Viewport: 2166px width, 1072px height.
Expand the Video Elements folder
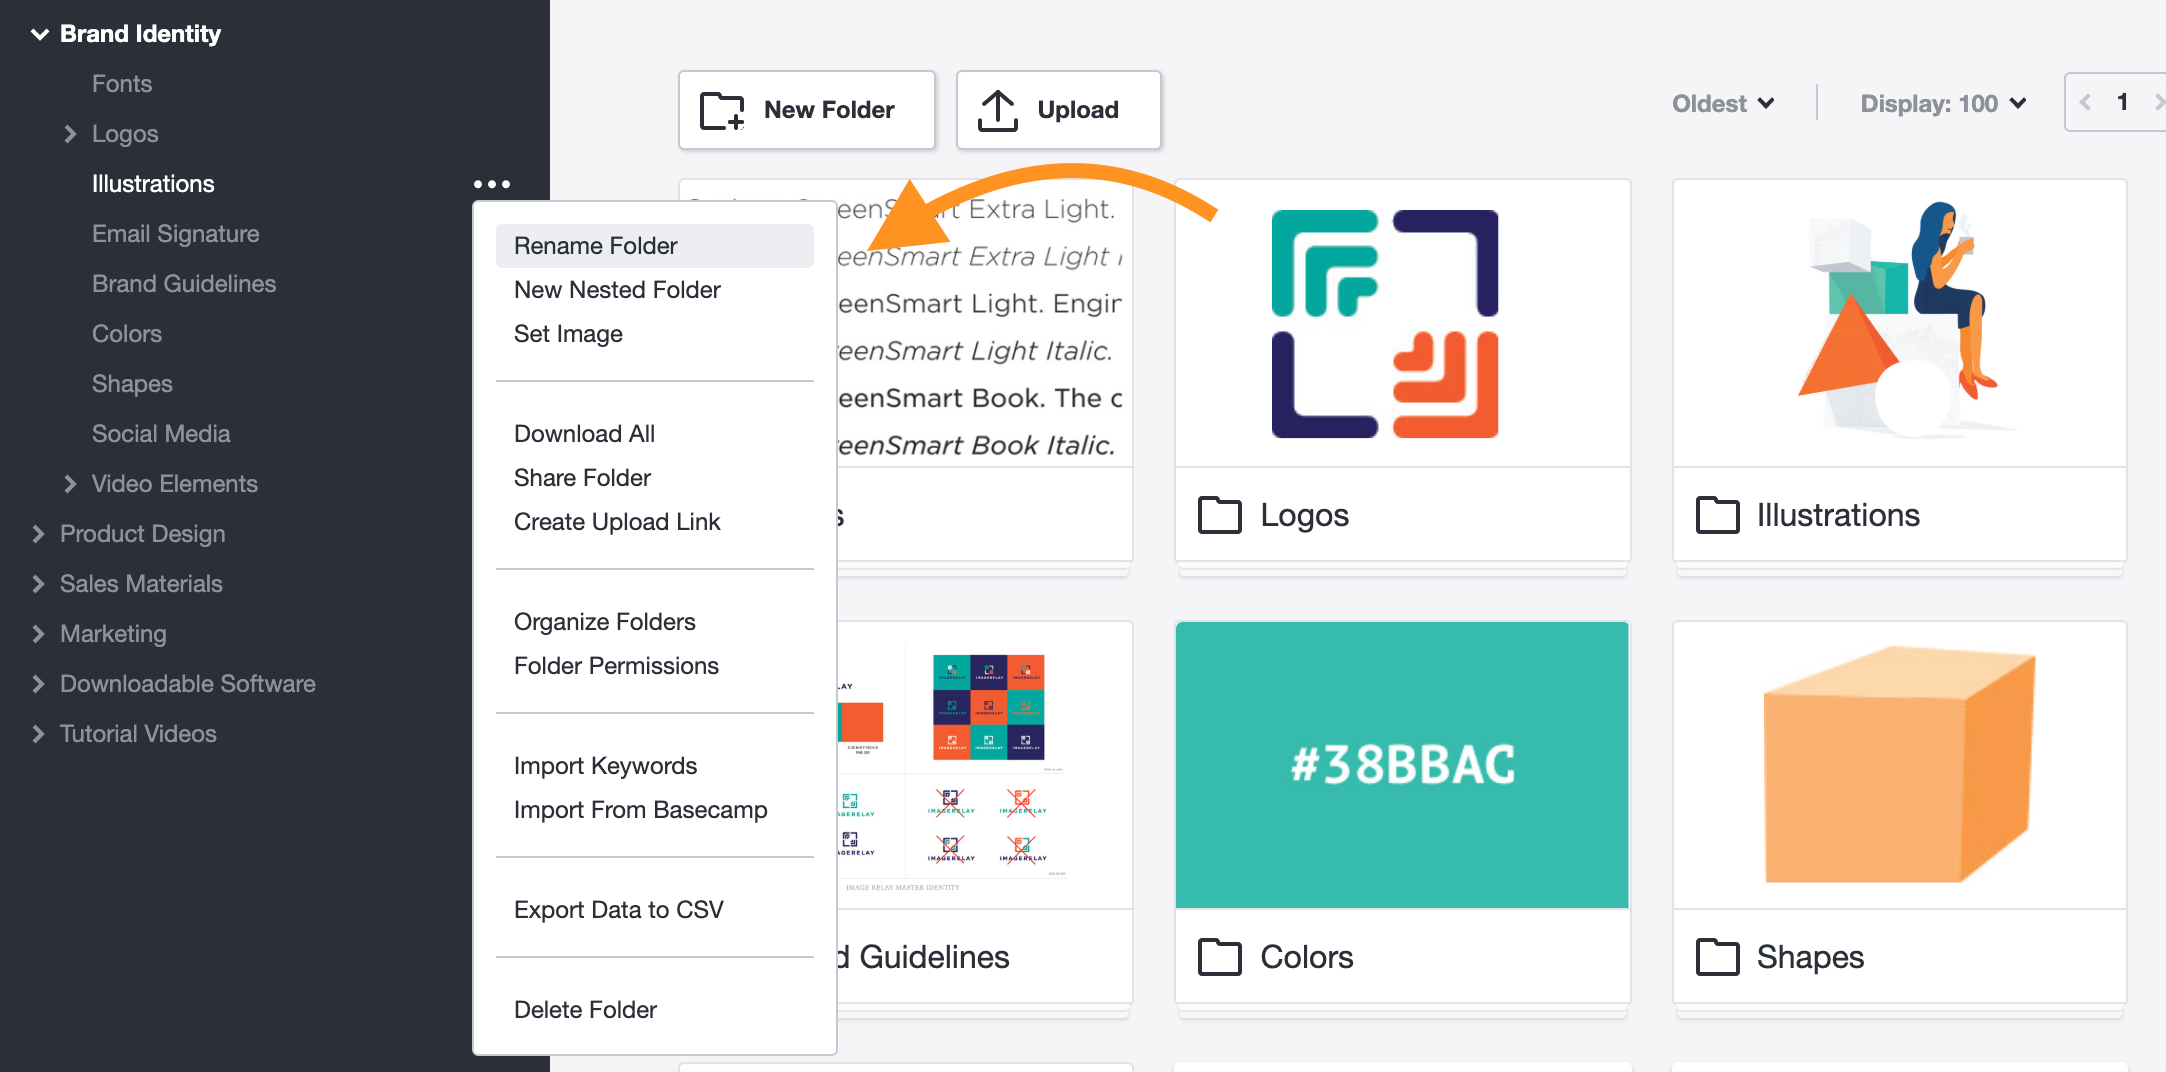pos(70,484)
